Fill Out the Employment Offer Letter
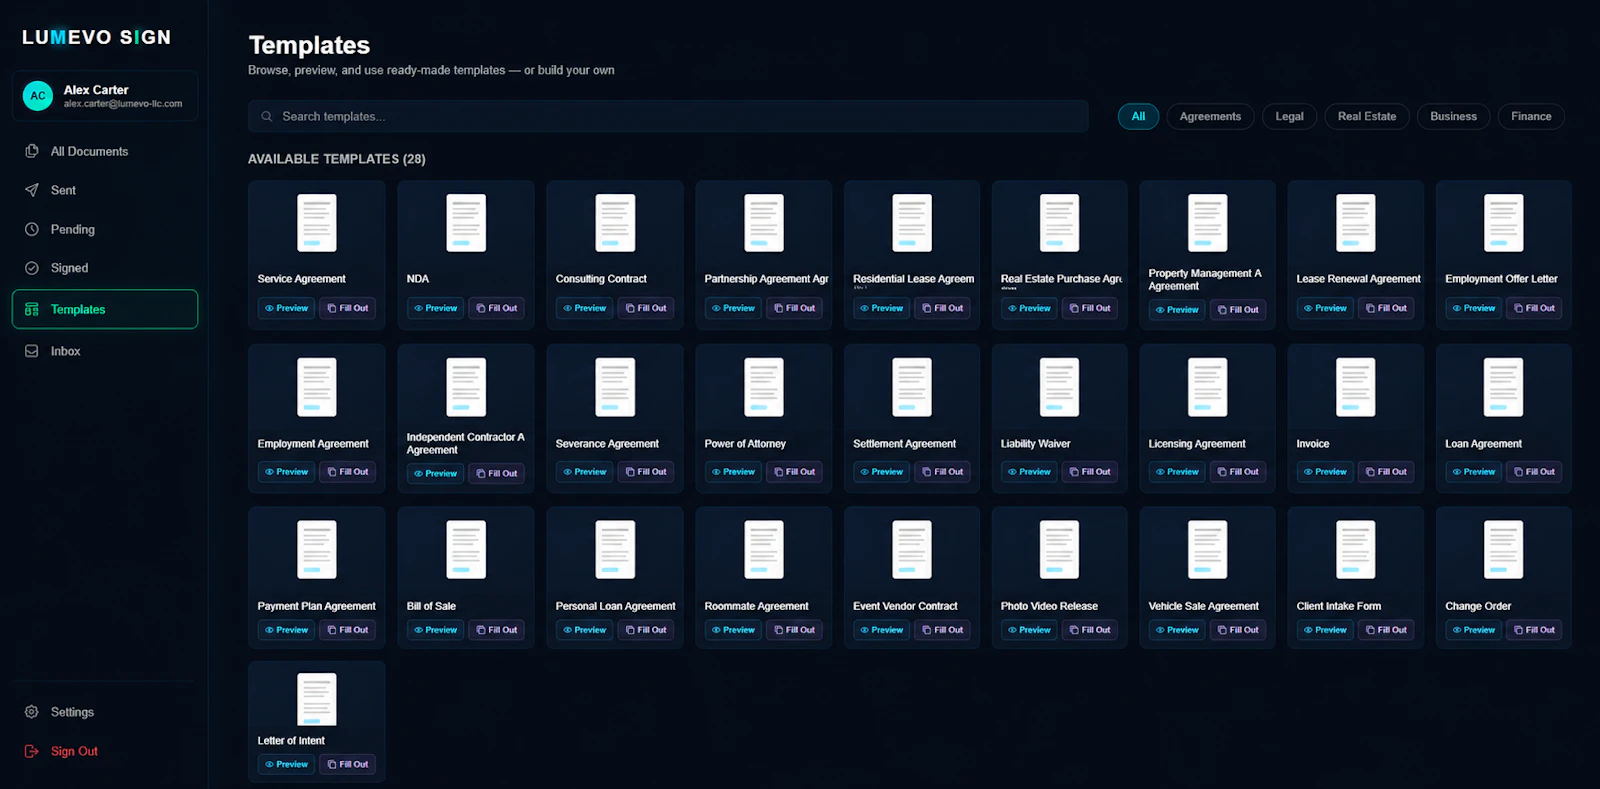The image size is (1600, 789). click(1534, 308)
